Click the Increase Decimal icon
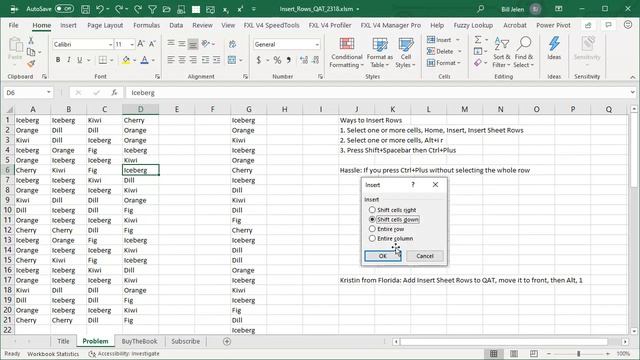Image resolution: width=640 pixels, height=360 pixels. click(304, 60)
